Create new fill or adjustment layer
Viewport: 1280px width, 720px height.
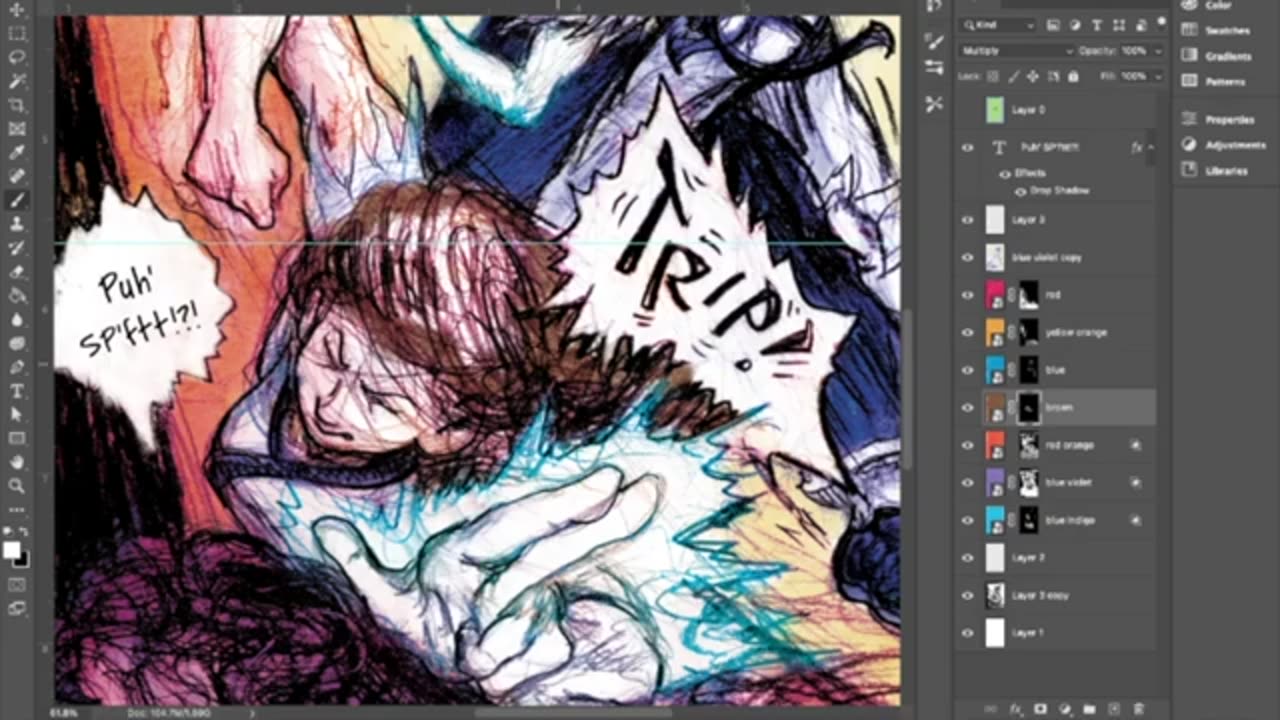(x=1064, y=709)
